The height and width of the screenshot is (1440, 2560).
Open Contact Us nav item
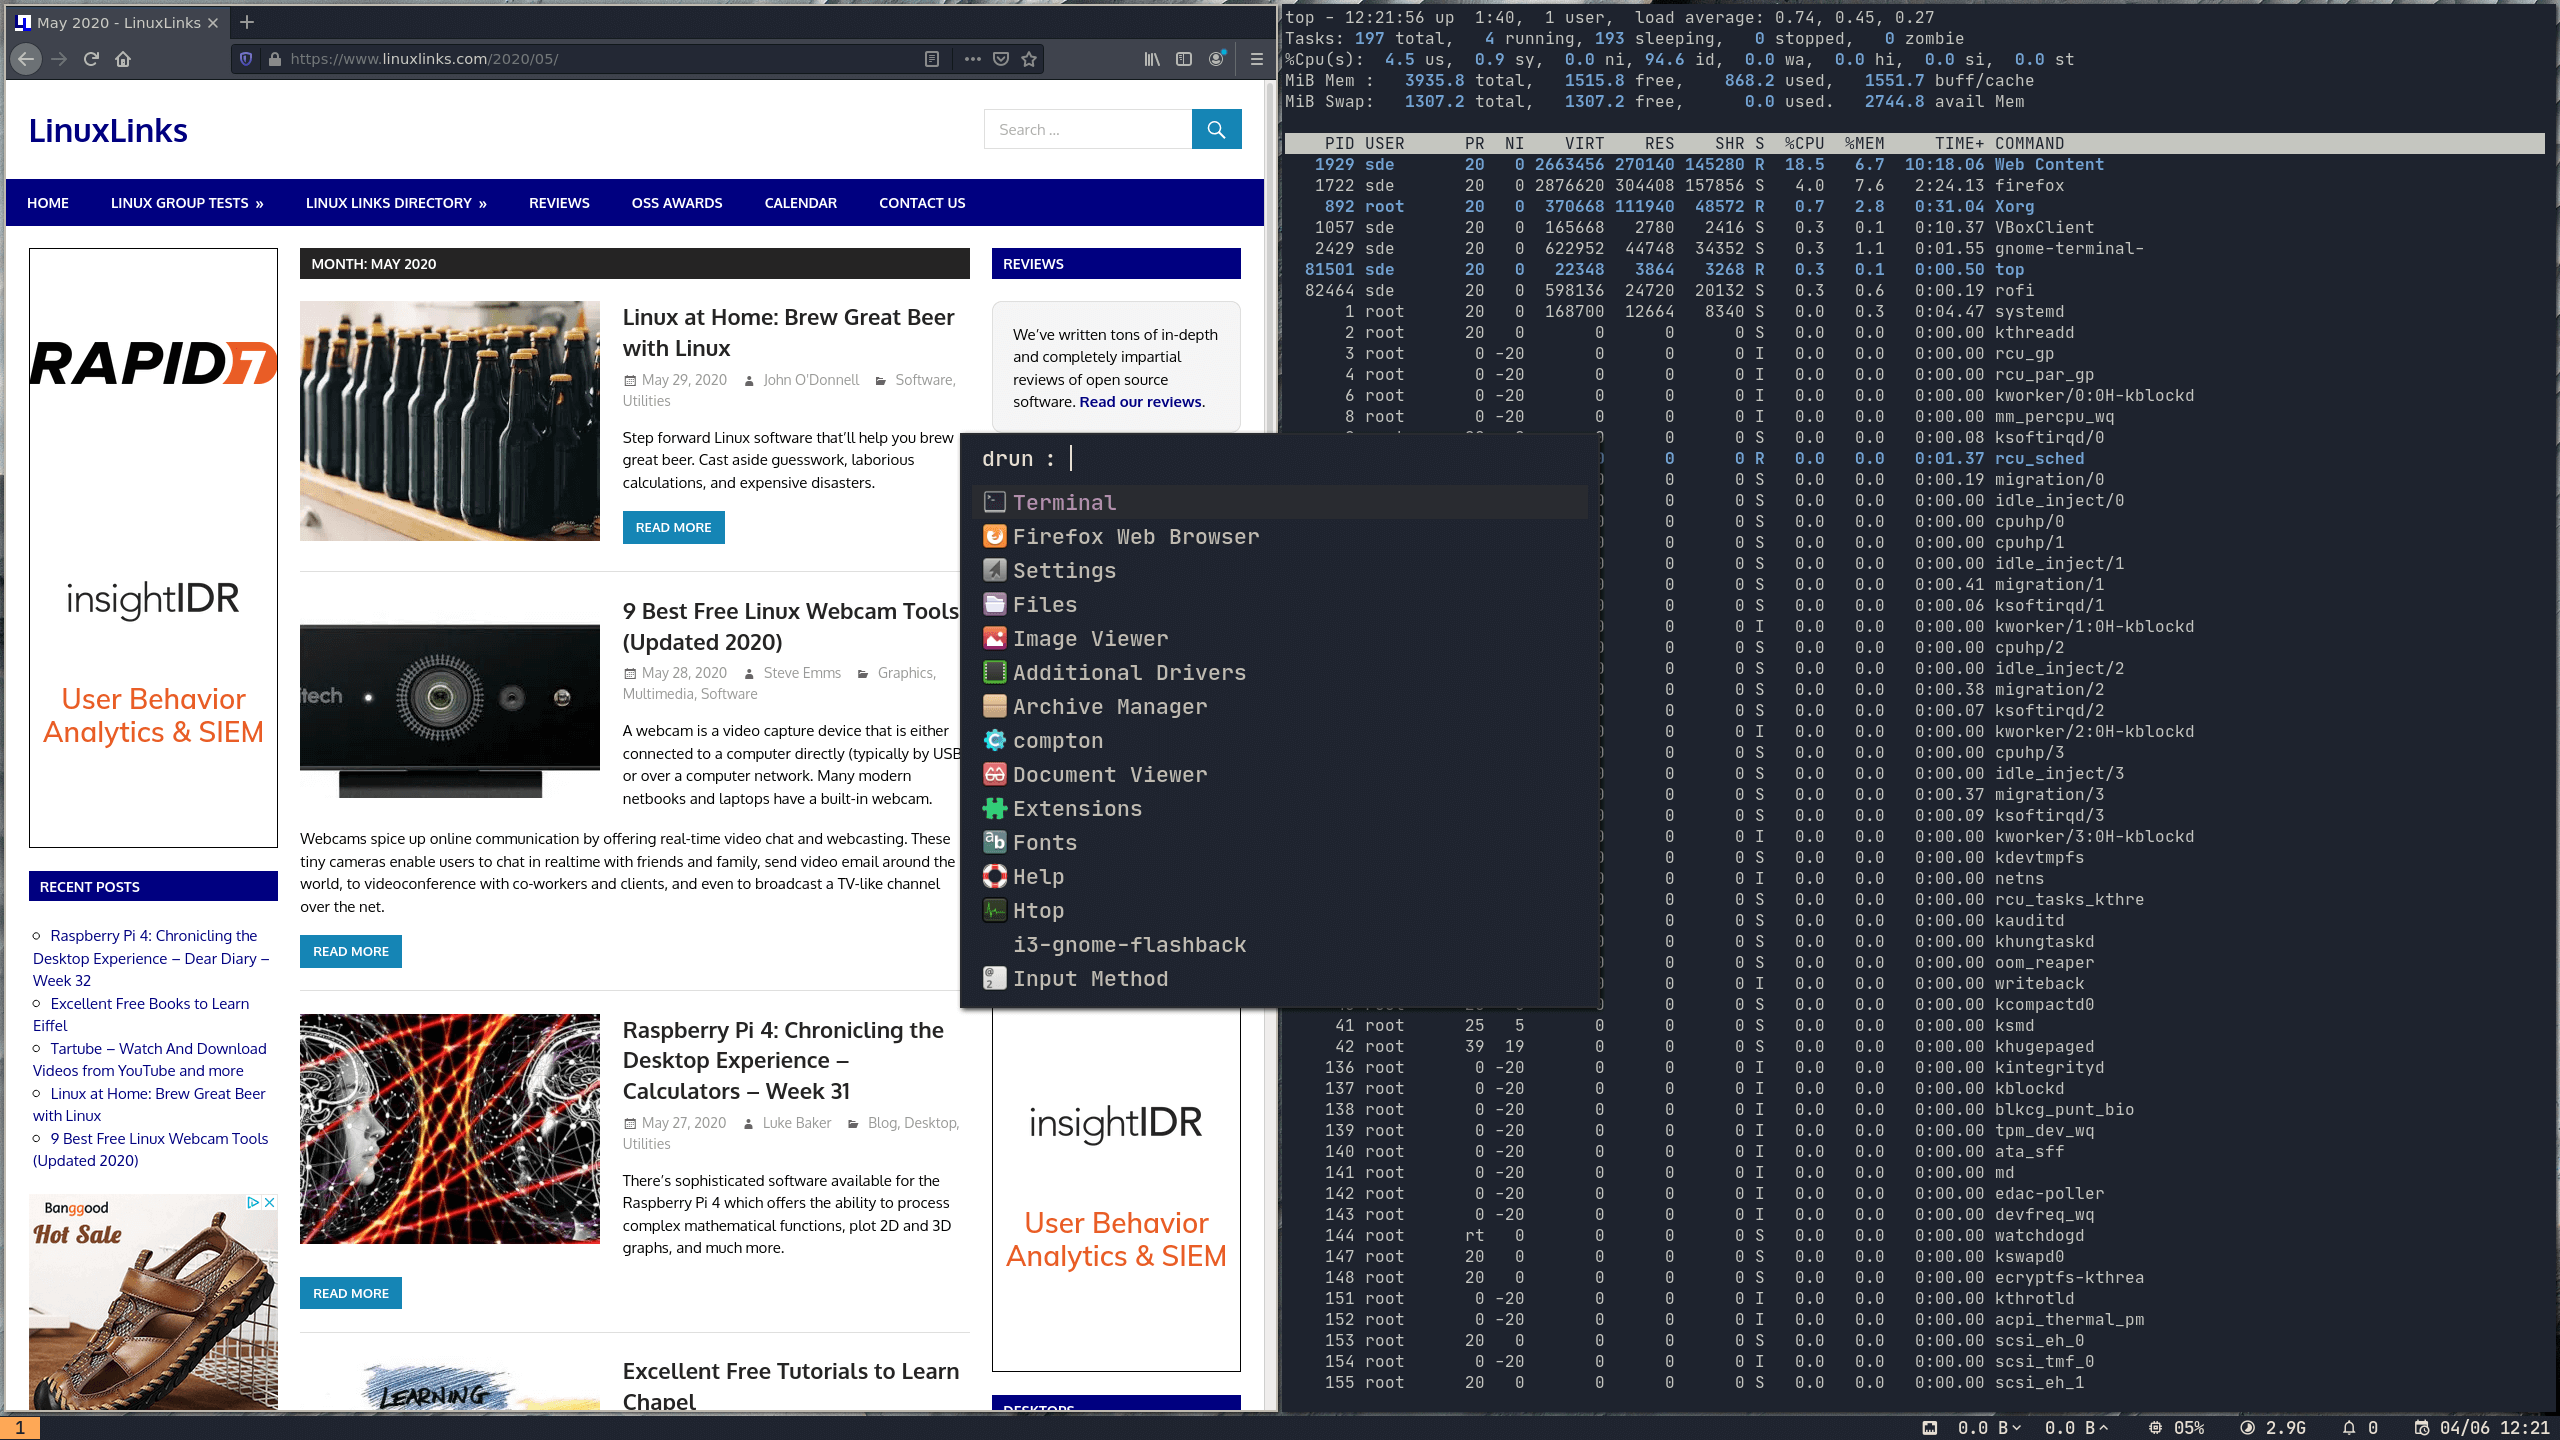coord(922,203)
